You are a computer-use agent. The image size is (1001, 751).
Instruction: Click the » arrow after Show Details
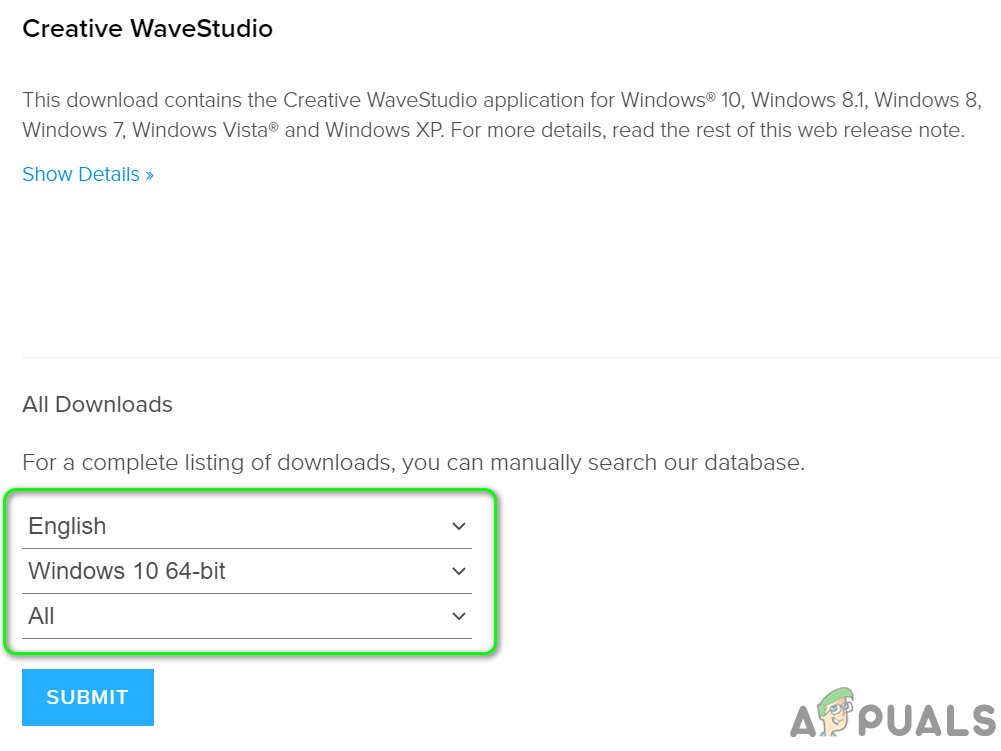pyautogui.click(x=149, y=175)
